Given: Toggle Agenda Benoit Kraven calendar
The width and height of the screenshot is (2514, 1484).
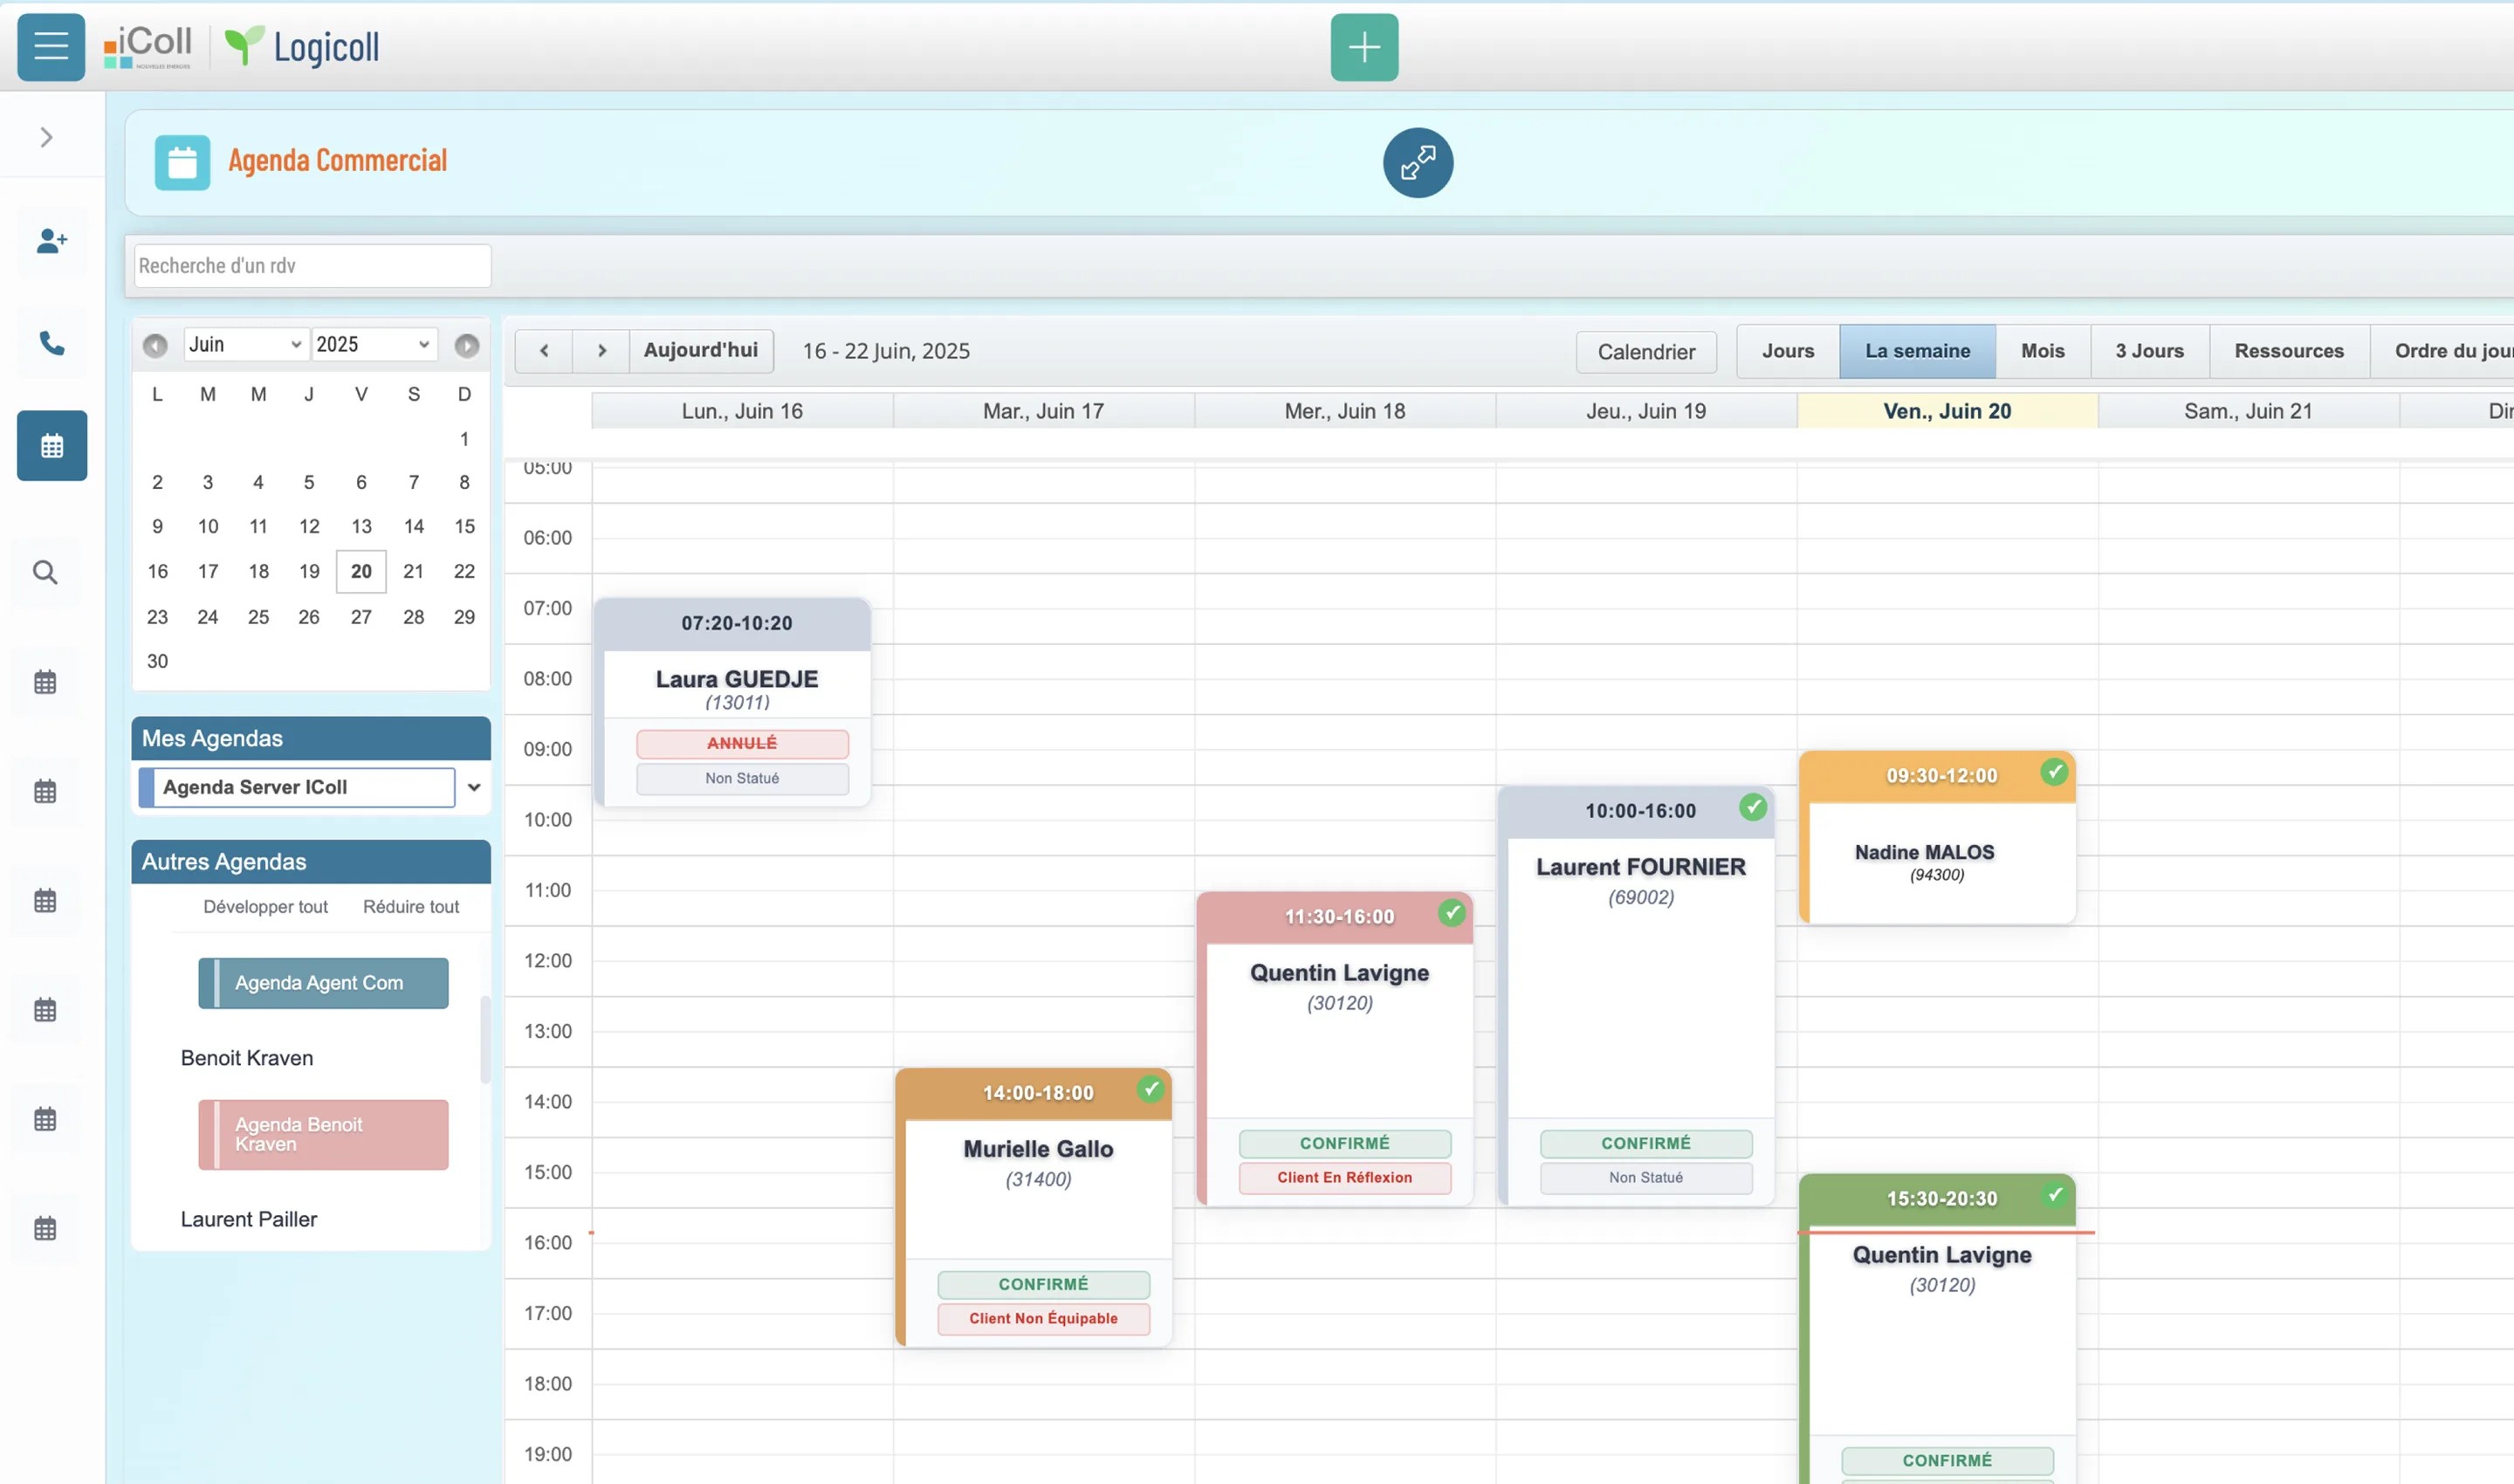Looking at the screenshot, I should (x=323, y=1134).
